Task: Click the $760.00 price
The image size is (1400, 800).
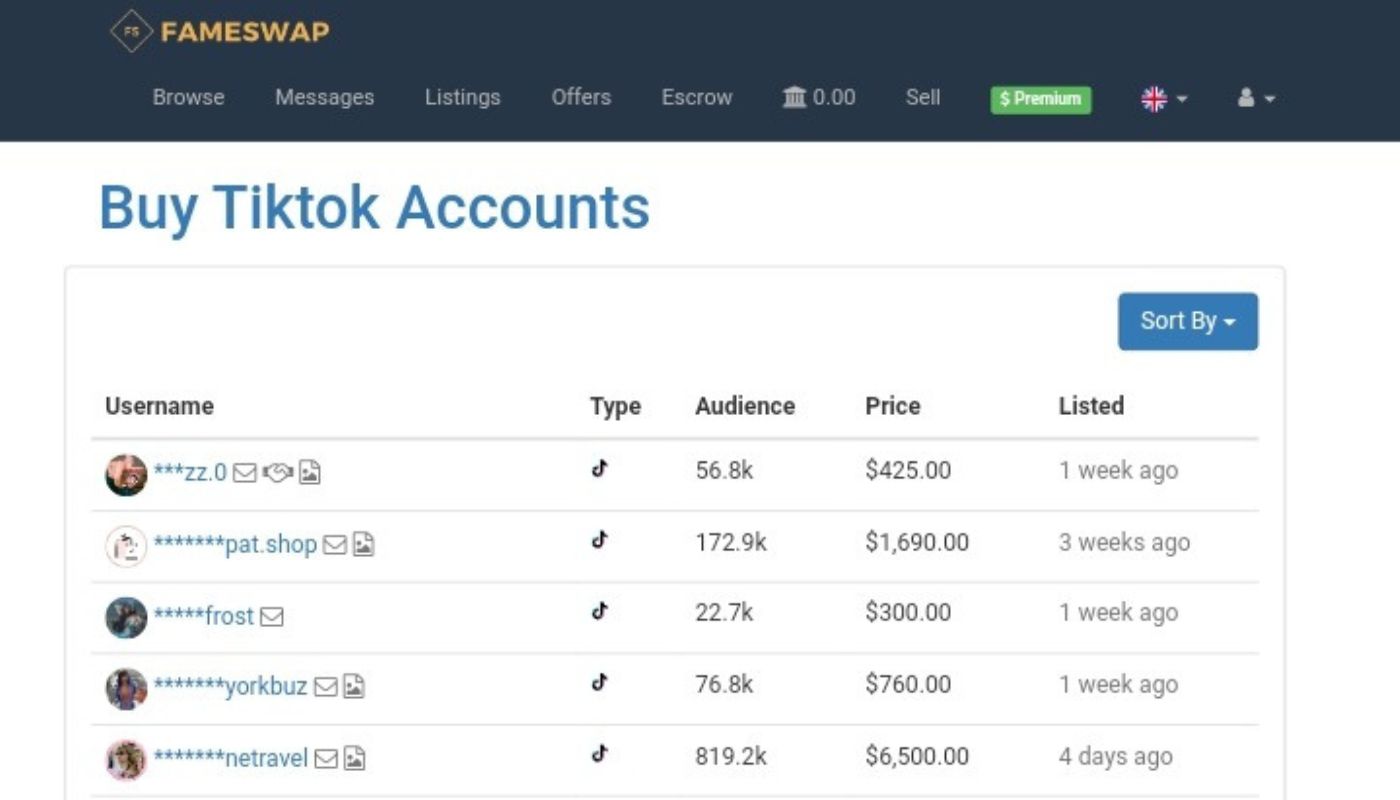Action: pyautogui.click(x=908, y=685)
